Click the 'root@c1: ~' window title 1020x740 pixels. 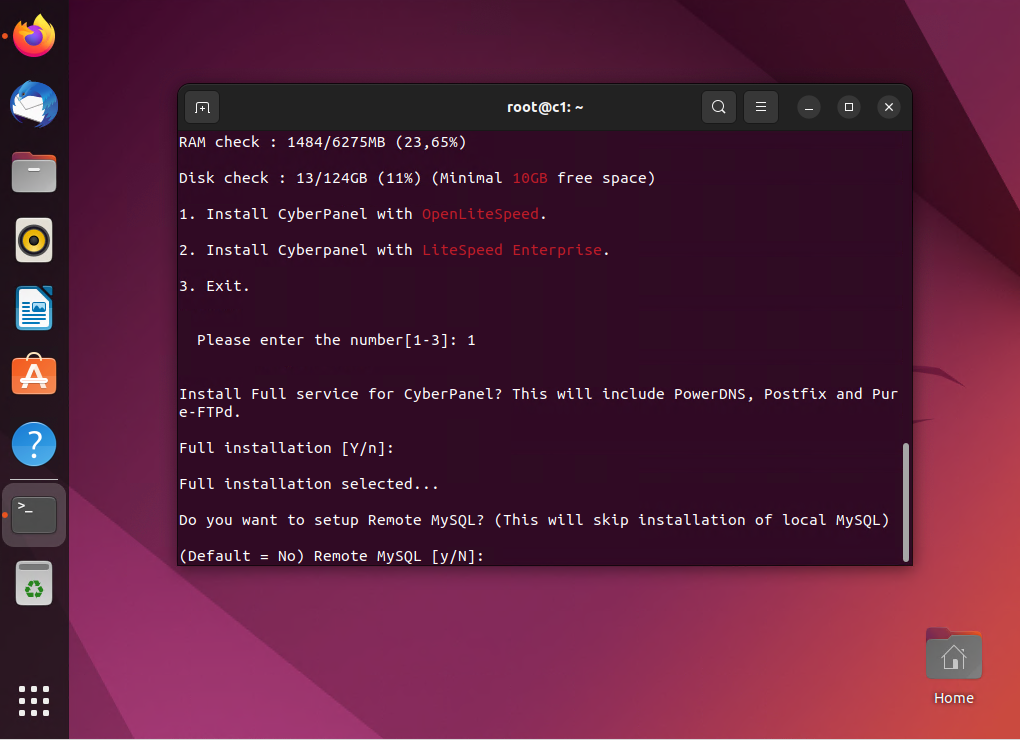(545, 107)
